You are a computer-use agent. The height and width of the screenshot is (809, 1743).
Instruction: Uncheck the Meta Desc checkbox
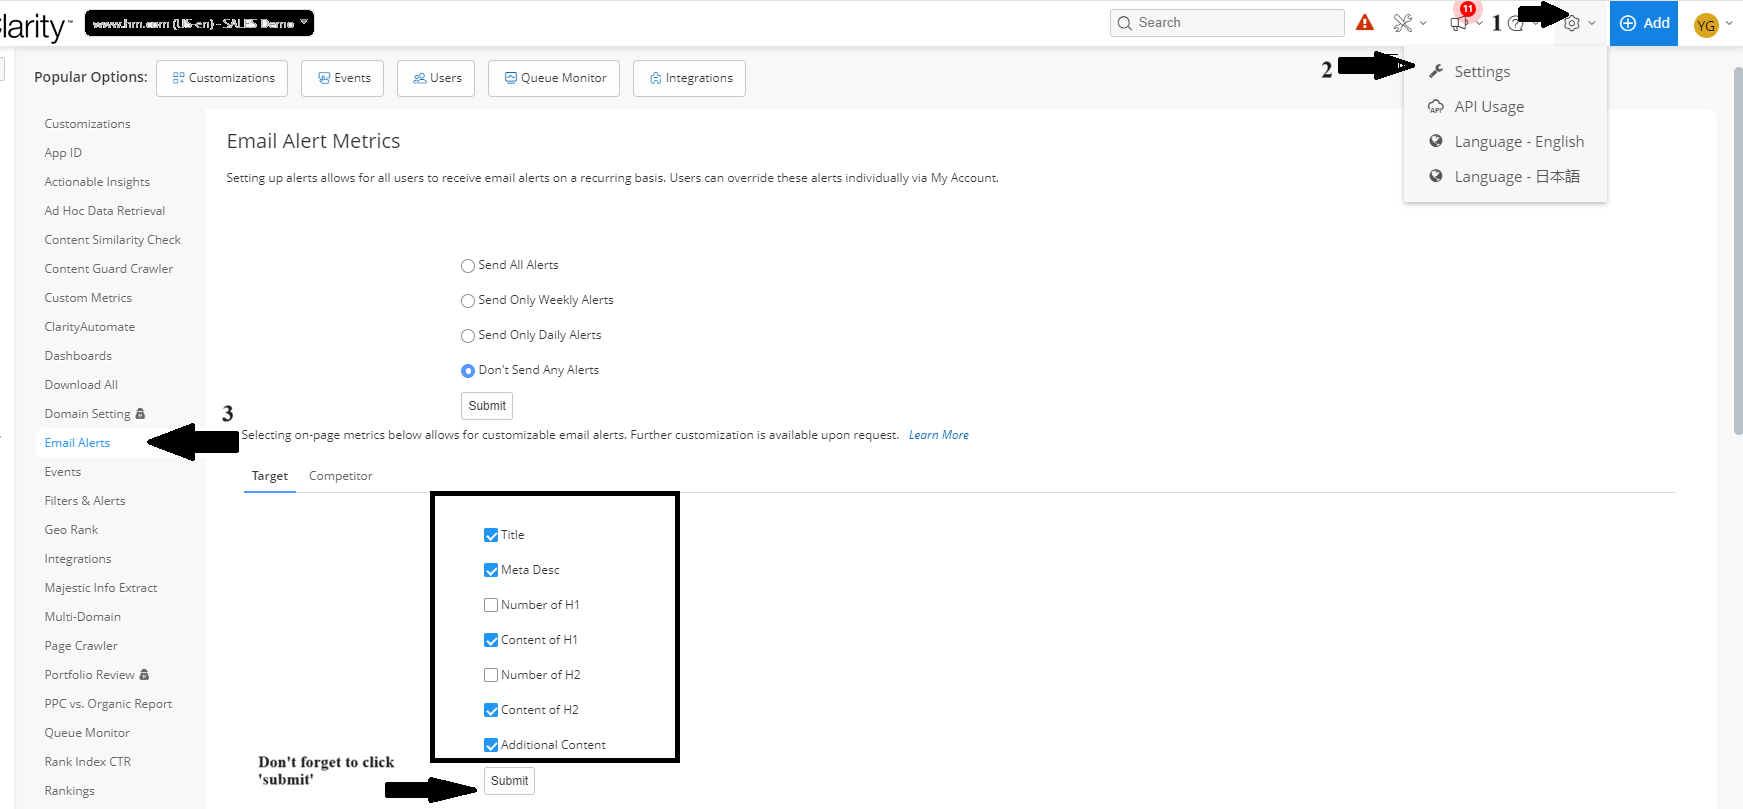tap(491, 570)
